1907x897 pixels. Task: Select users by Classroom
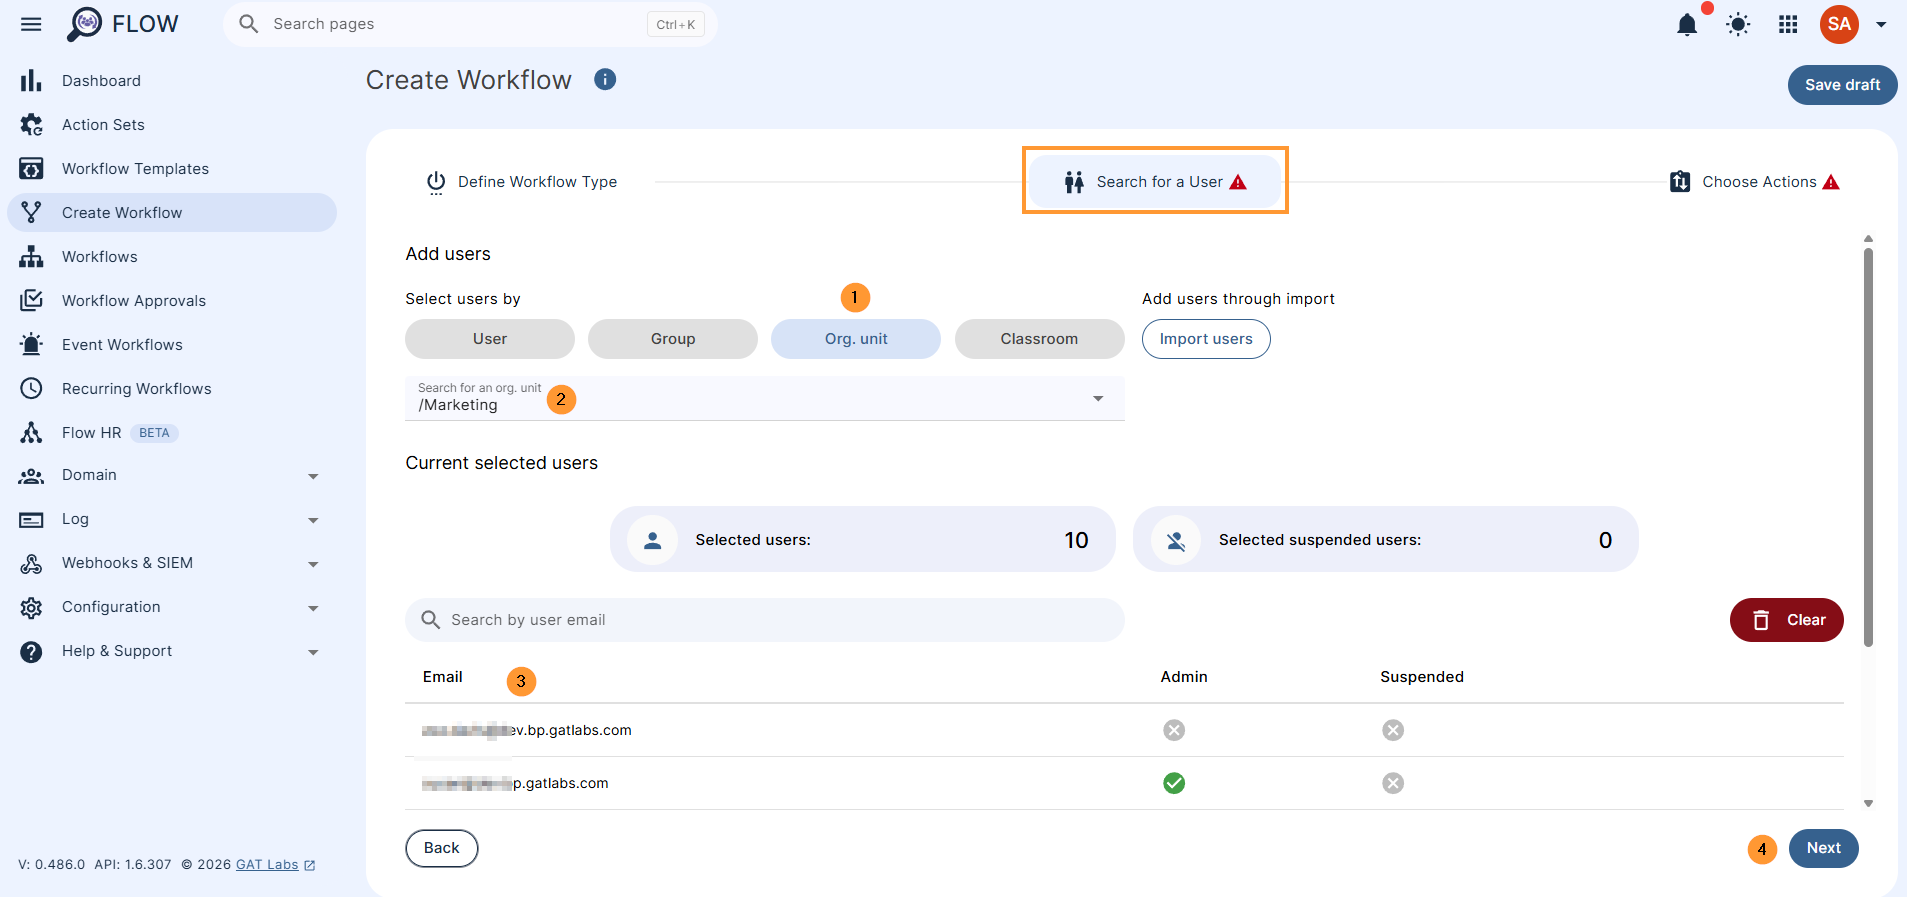1040,339
